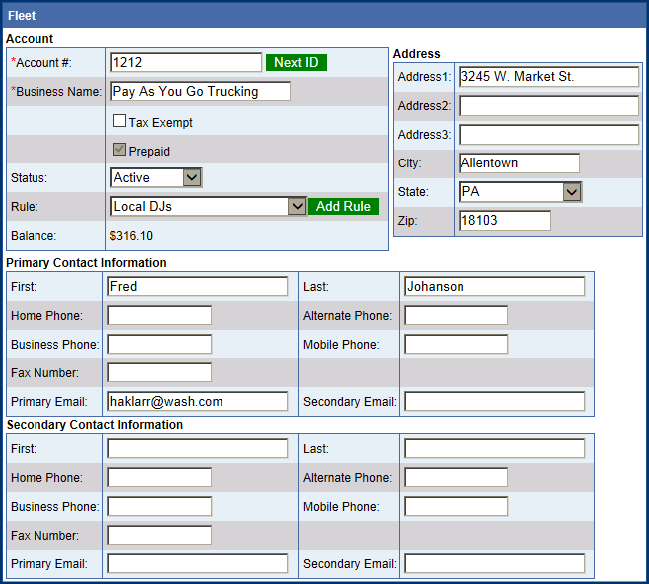
Task: Click the green Add Rule button
Action: 343,206
